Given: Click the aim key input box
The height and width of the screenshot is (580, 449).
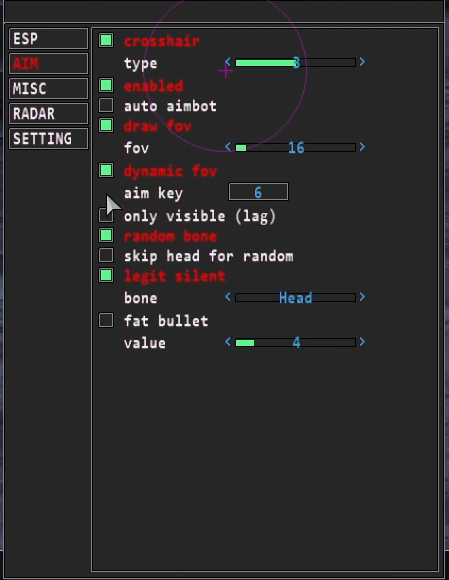Looking at the screenshot, I should click(x=259, y=192).
